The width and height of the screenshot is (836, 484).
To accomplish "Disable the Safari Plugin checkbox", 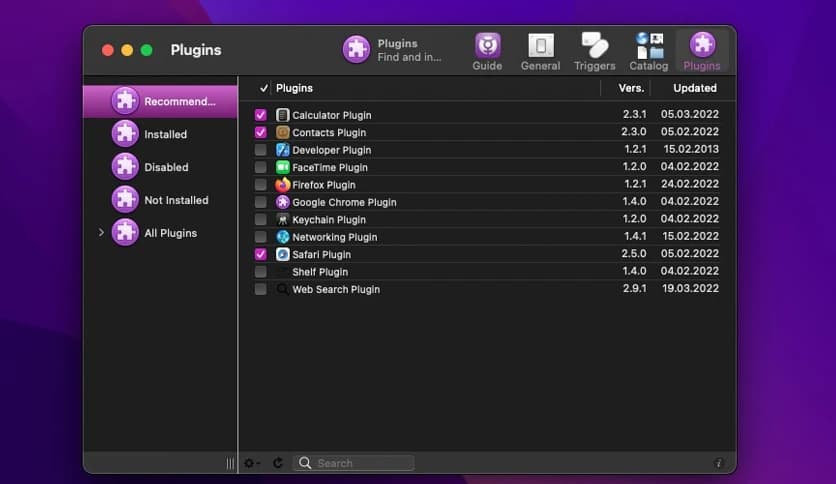I will [x=261, y=254].
